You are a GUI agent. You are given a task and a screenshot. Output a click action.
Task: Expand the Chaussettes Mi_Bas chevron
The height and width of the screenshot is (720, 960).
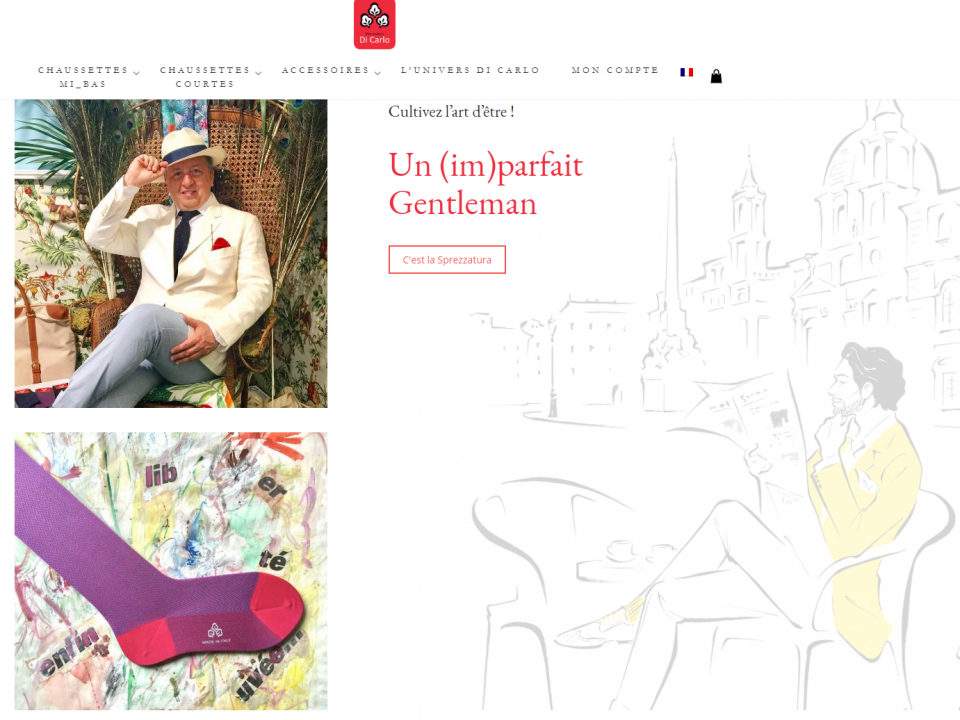pyautogui.click(x=137, y=73)
